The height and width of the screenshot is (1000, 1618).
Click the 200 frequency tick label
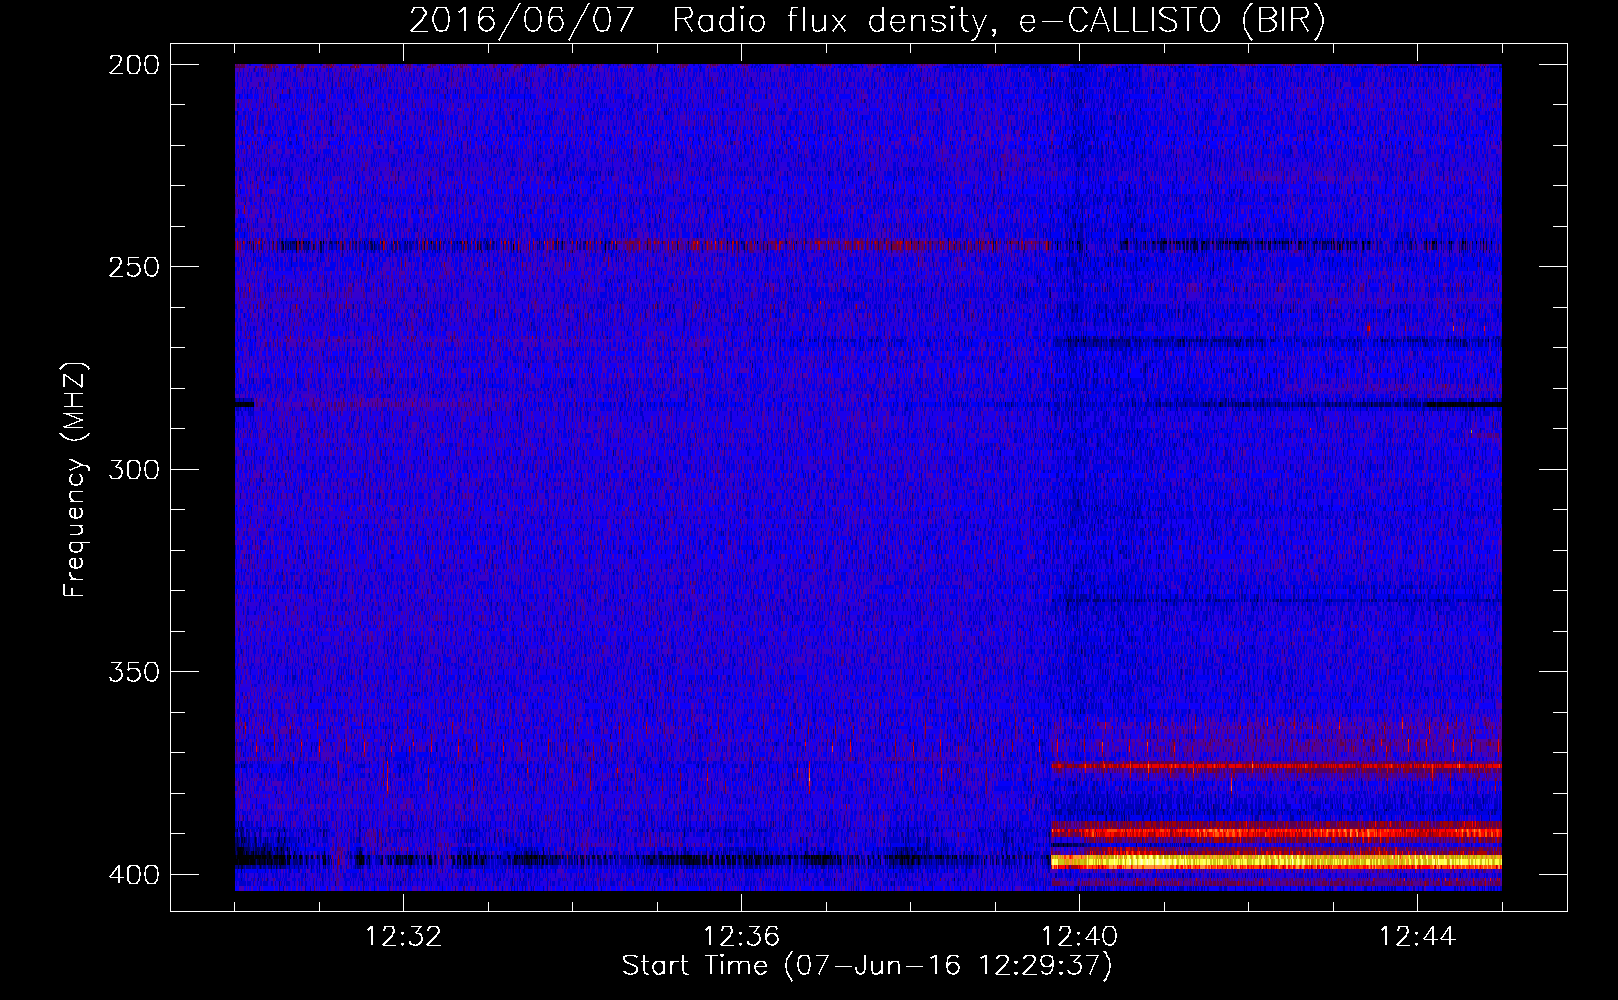134,65
